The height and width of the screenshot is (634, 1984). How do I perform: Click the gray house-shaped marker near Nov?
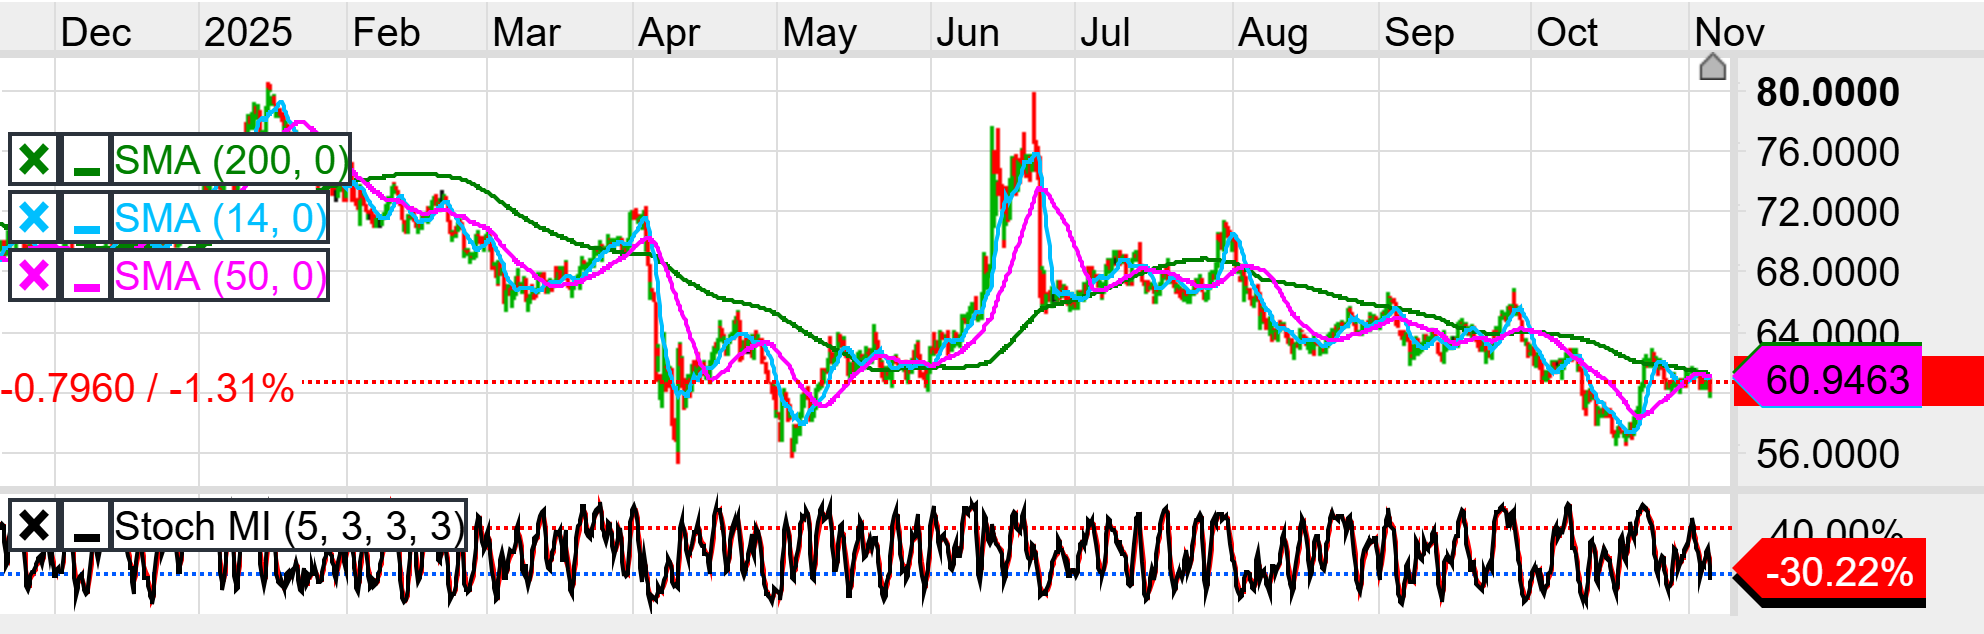[x=1712, y=68]
